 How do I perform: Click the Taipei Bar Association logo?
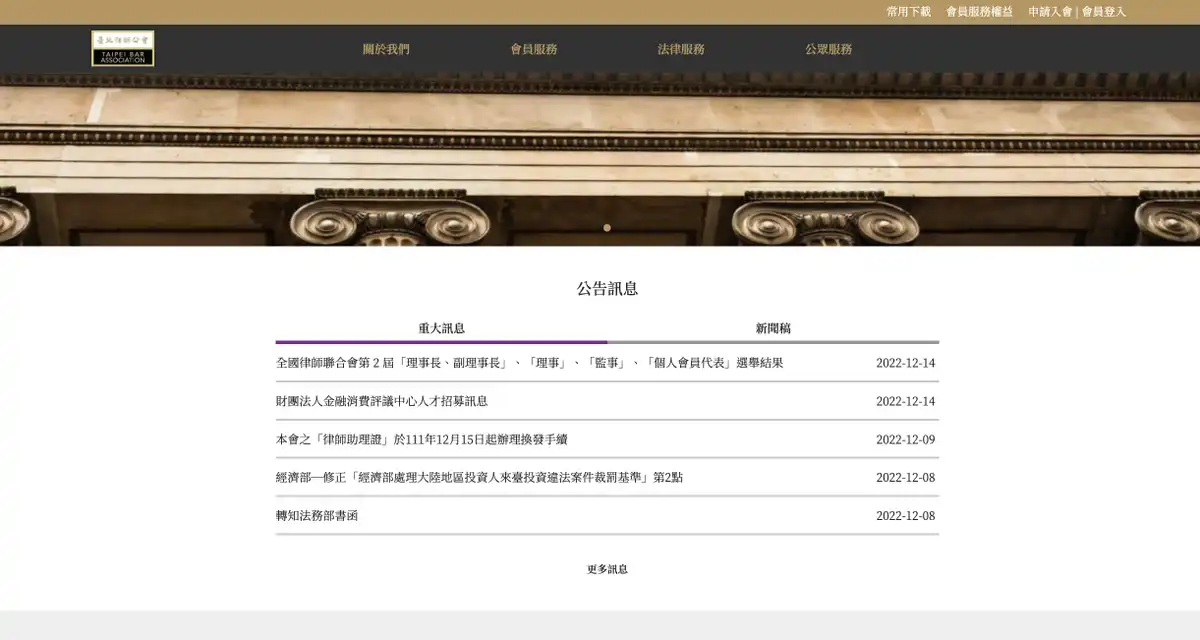123,48
